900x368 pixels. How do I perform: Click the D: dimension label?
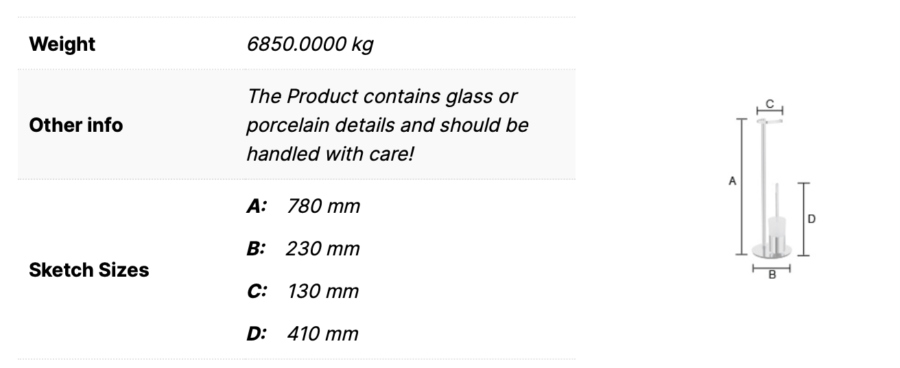pos(257,334)
